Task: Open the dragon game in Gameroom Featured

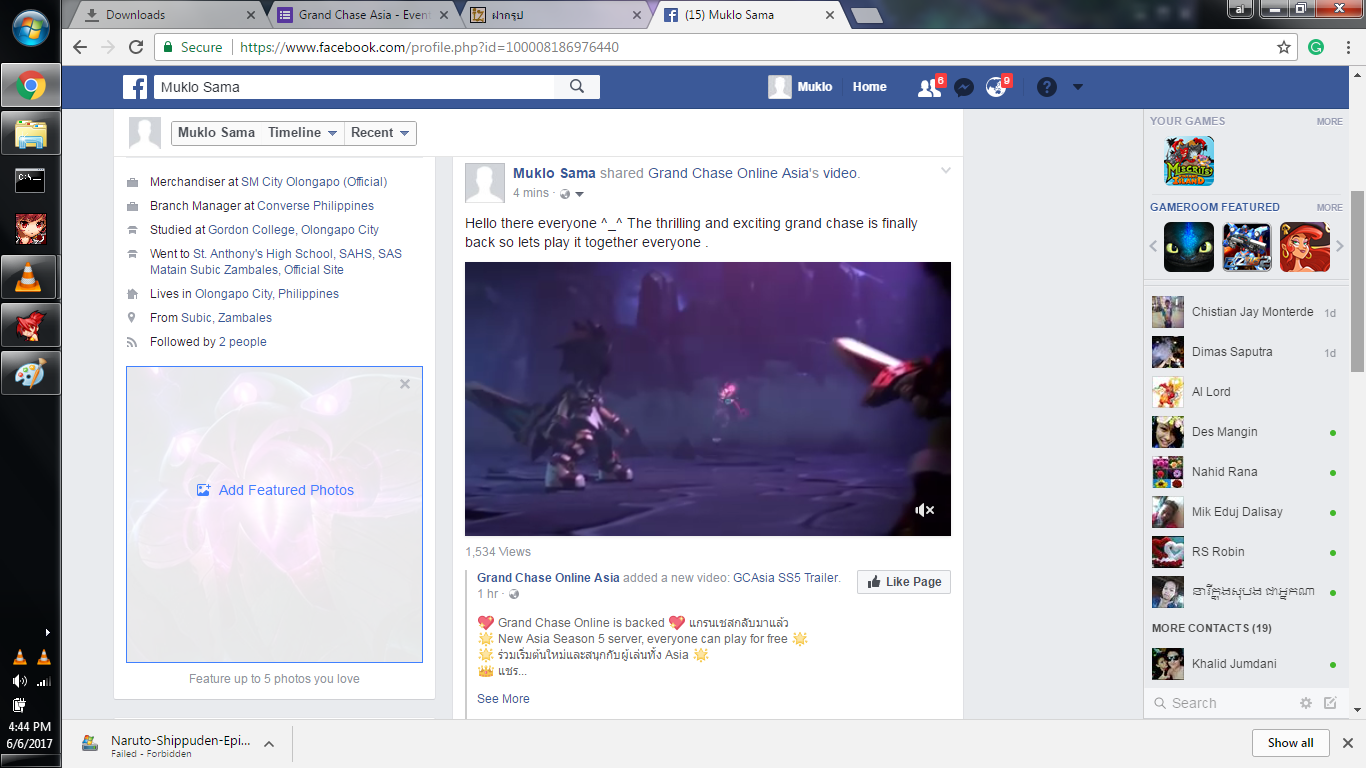Action: (x=1189, y=247)
